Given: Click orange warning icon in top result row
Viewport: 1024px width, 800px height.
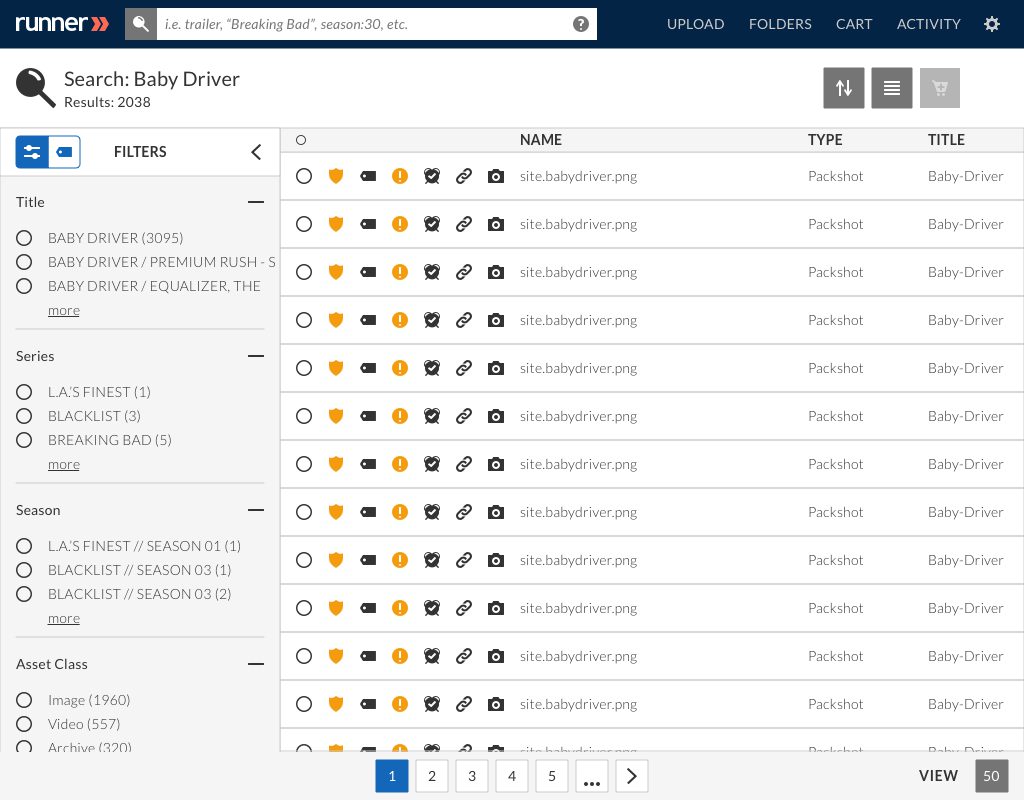Looking at the screenshot, I should click(x=400, y=176).
